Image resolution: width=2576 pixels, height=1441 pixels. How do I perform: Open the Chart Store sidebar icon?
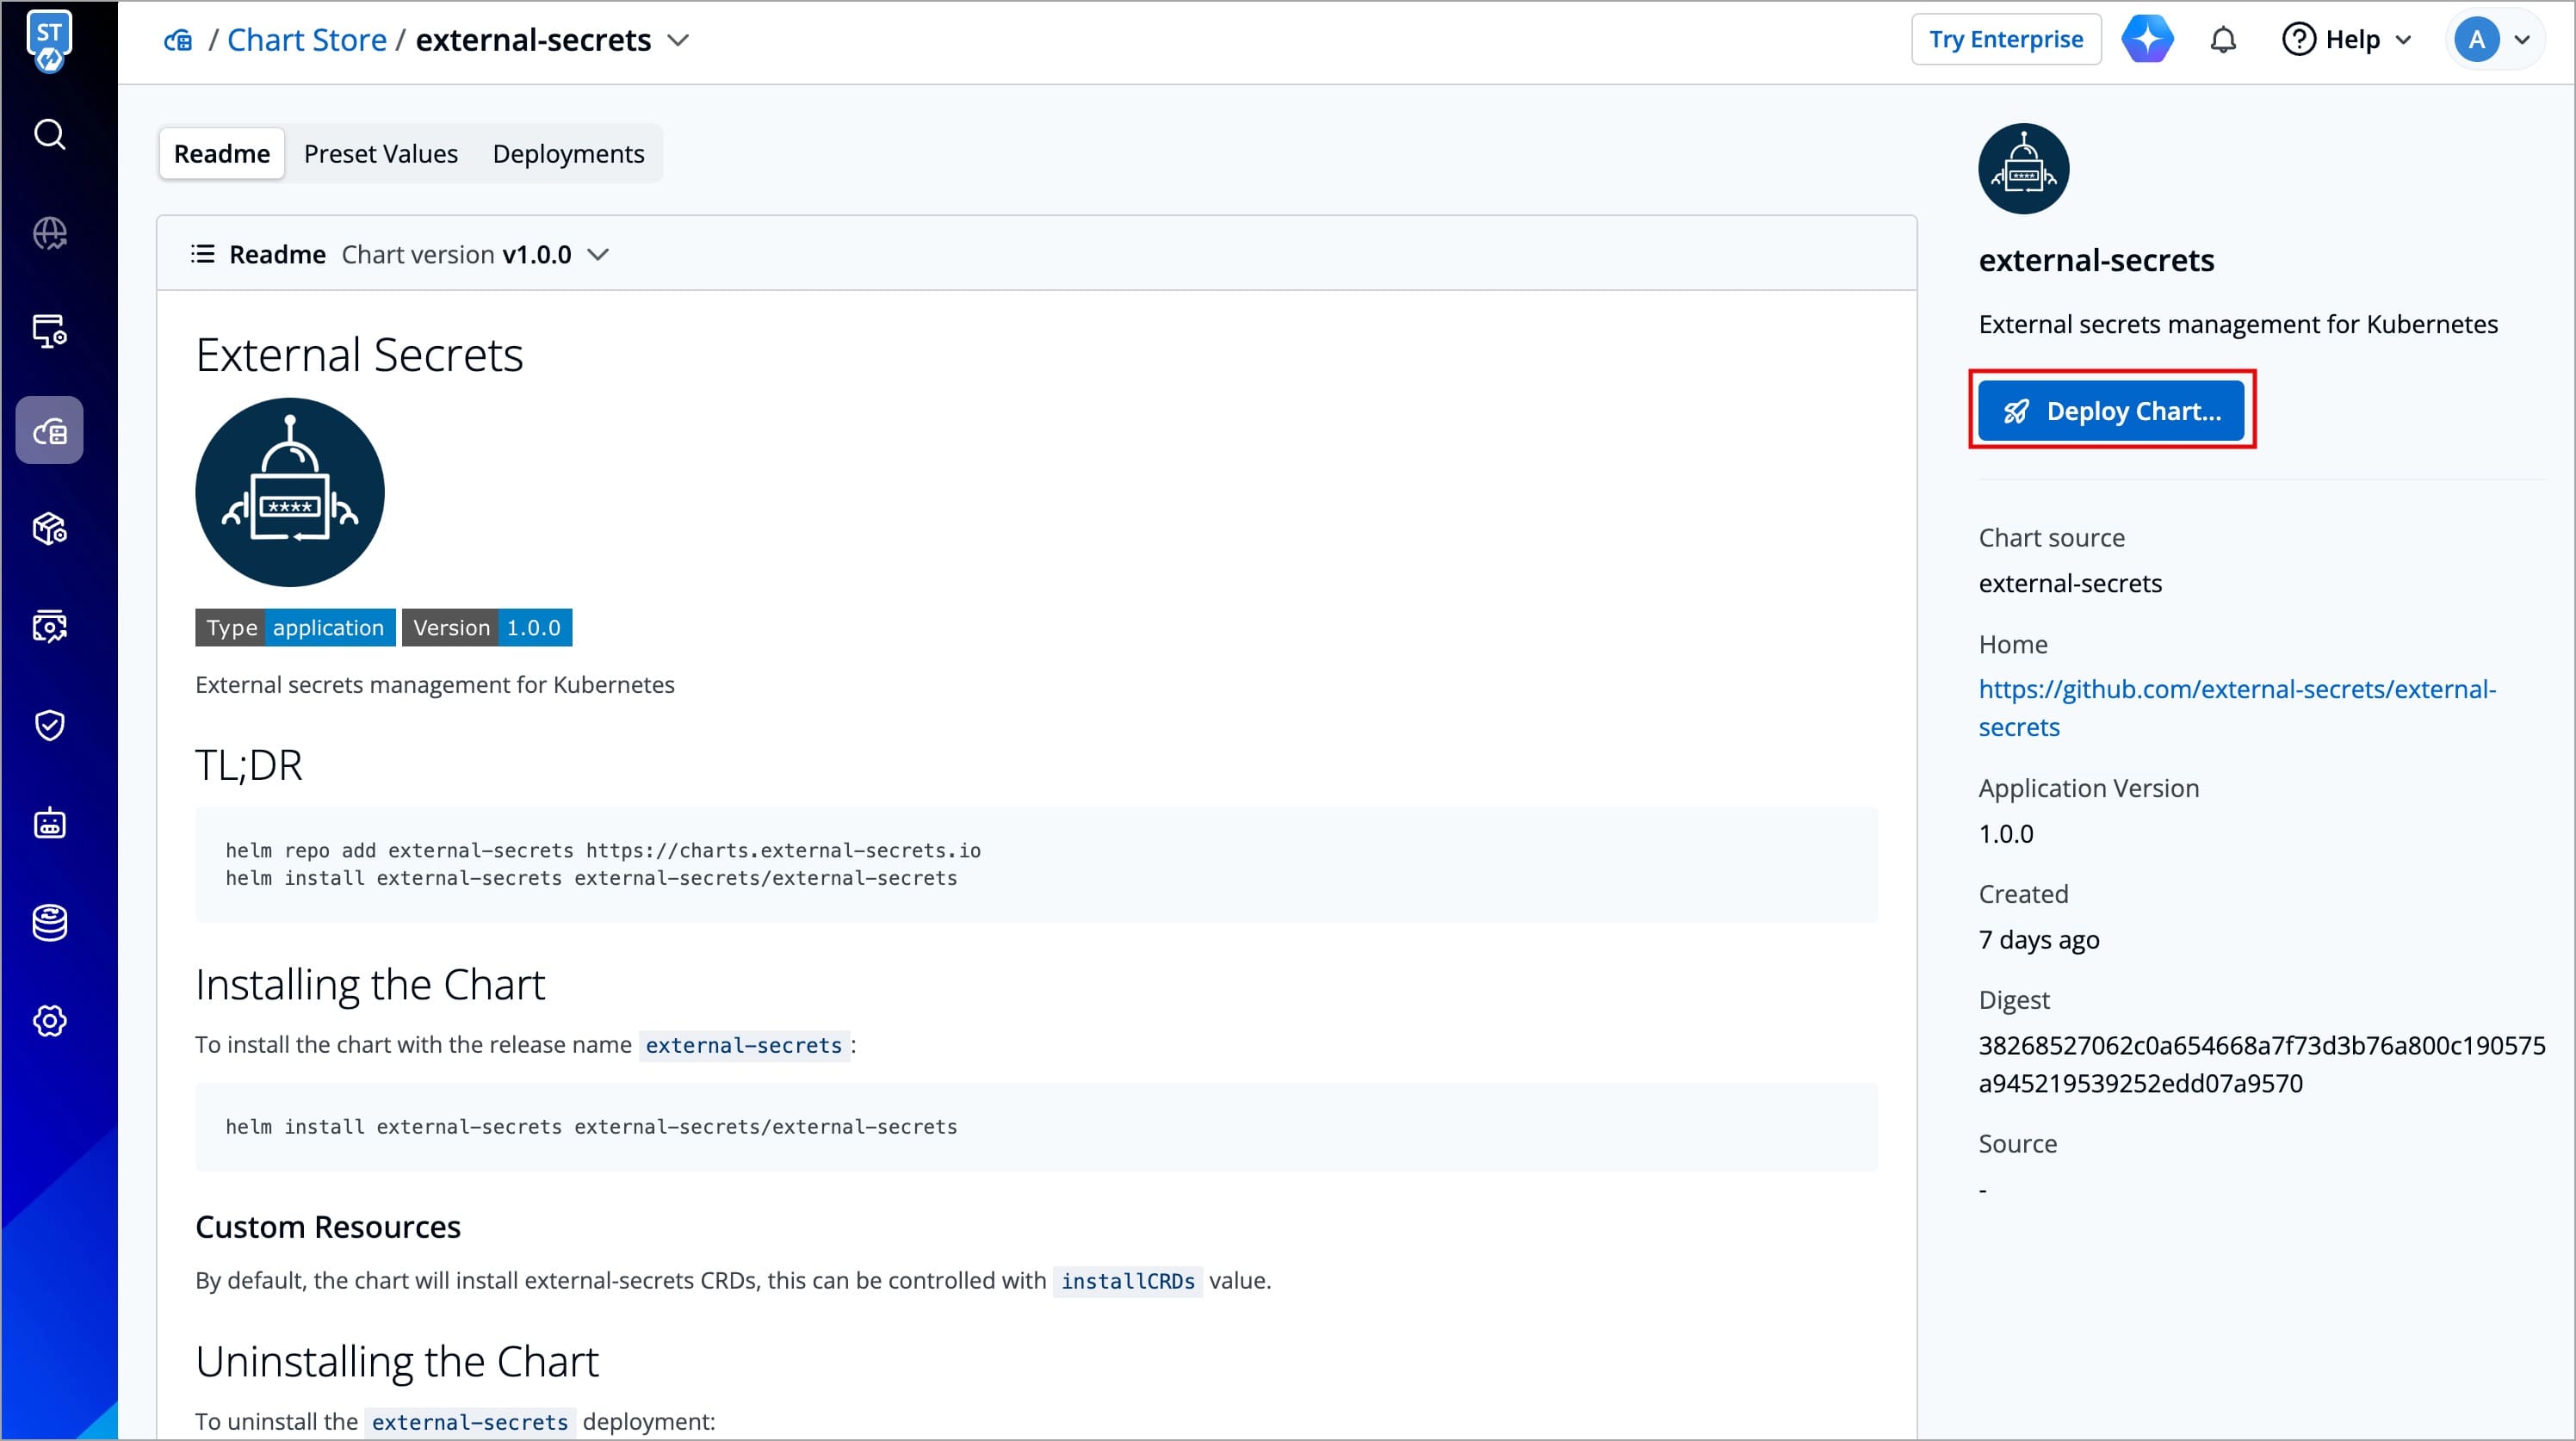49,431
